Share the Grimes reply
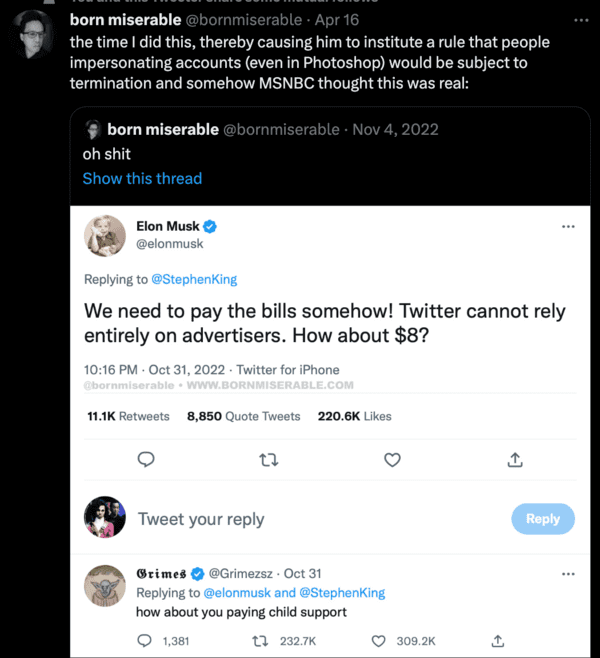This screenshot has width=600, height=658. point(498,641)
